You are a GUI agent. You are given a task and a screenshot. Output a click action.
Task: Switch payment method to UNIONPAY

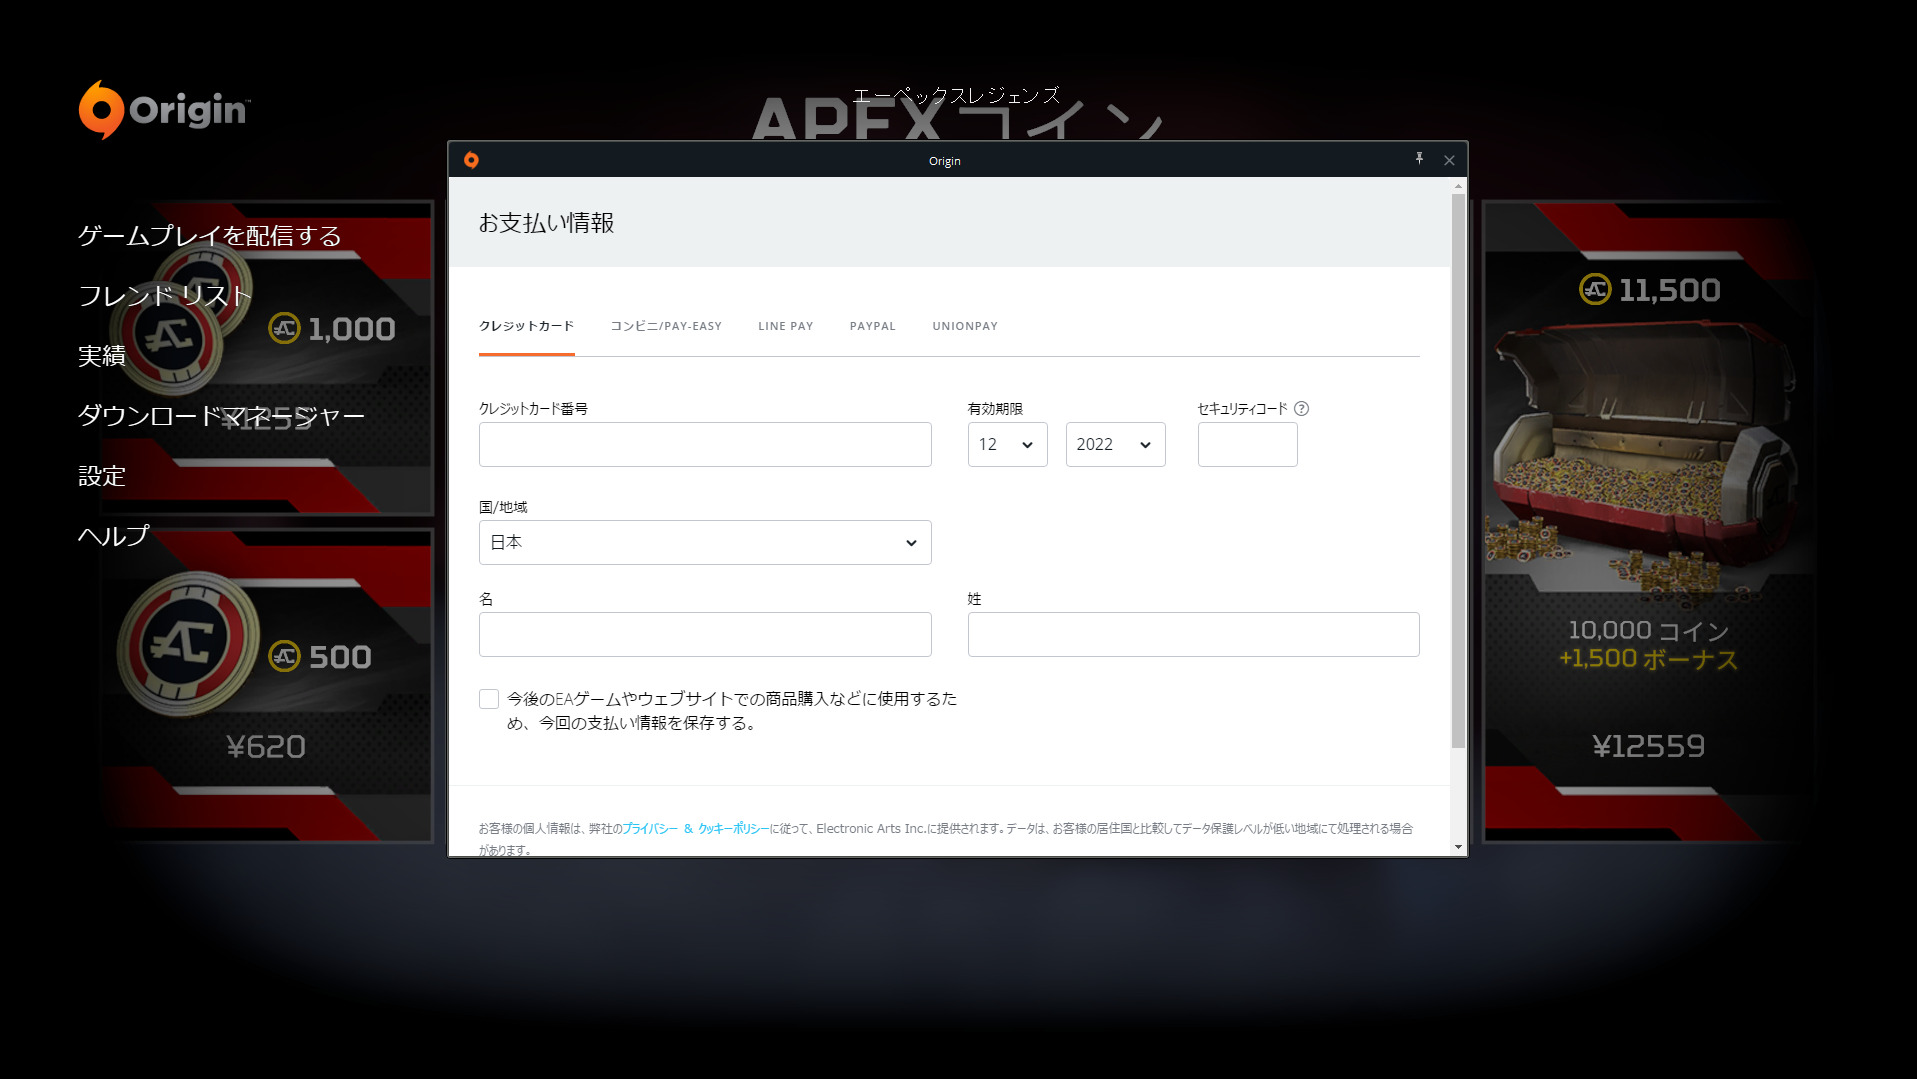pyautogui.click(x=963, y=326)
